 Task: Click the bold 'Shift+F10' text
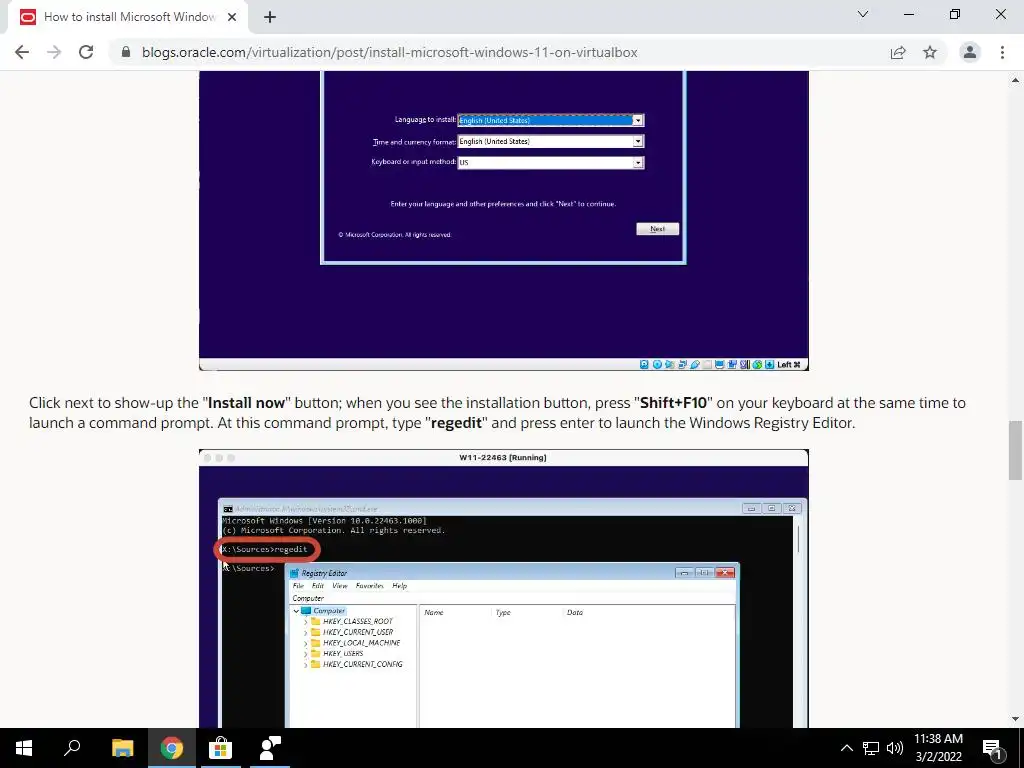(673, 403)
